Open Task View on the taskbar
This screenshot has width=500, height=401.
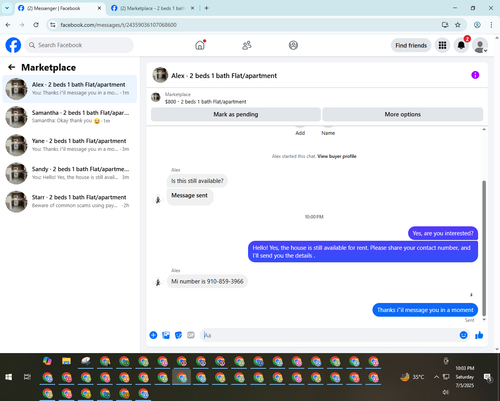coord(27,377)
